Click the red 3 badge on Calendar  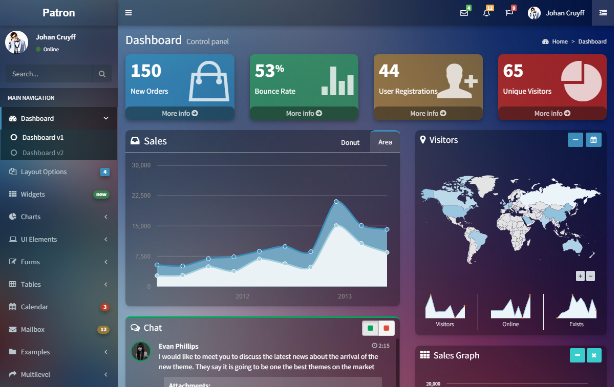coord(105,307)
